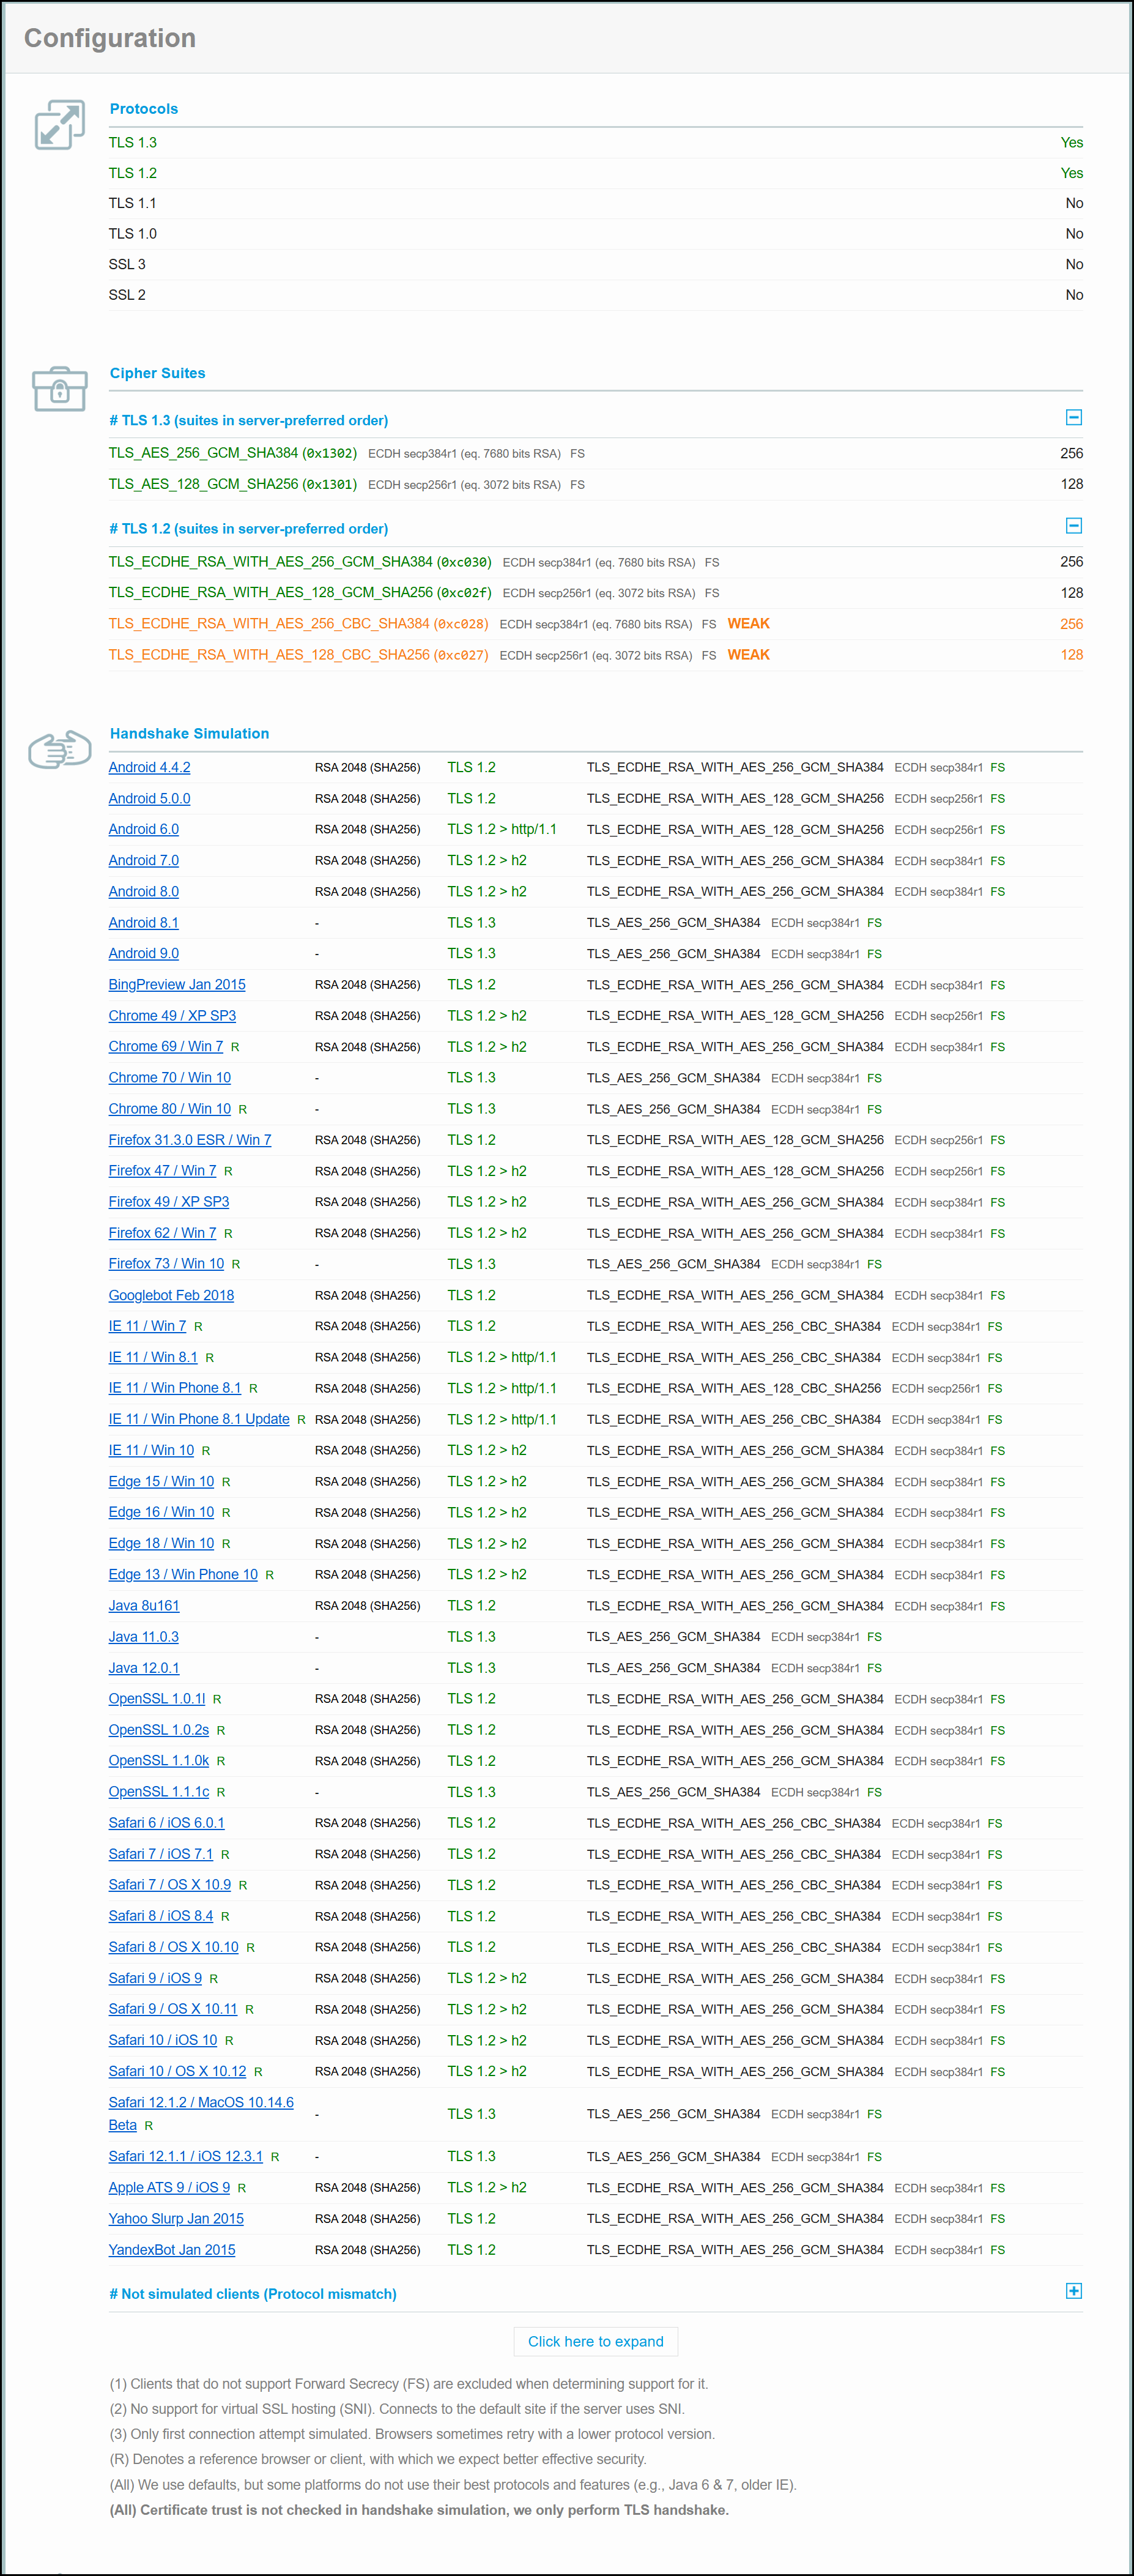Open Safari 12.1.2 / MacOS 10.14.6 link
The height and width of the screenshot is (2576, 1134).
tap(200, 2102)
